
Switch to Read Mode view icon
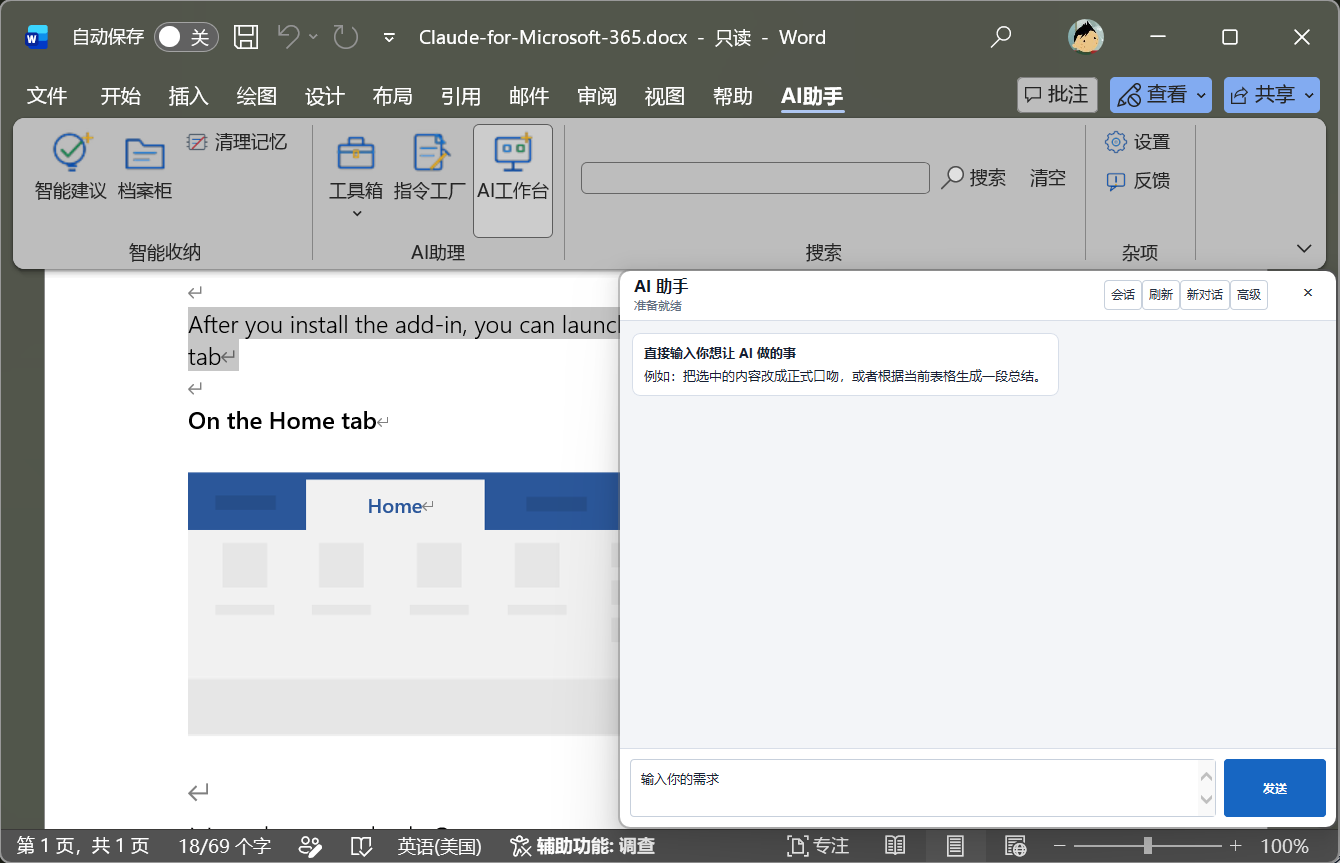point(895,846)
